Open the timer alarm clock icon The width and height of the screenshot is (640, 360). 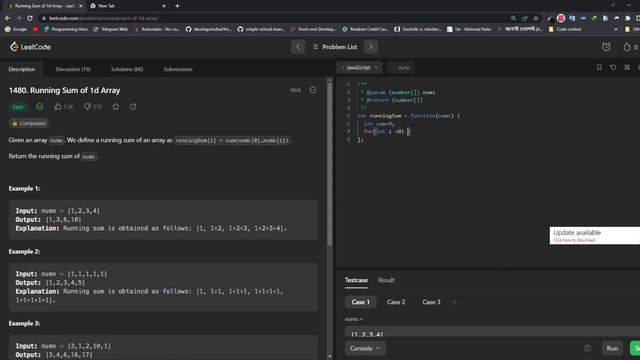pyautogui.click(x=606, y=47)
